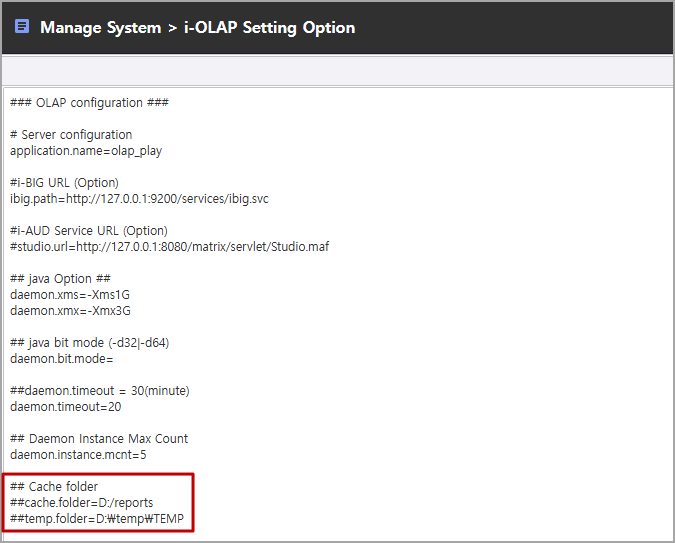The height and width of the screenshot is (543, 675).
Task: Click the '#i-BIG URL (Option)' comment
Action: click(x=64, y=183)
